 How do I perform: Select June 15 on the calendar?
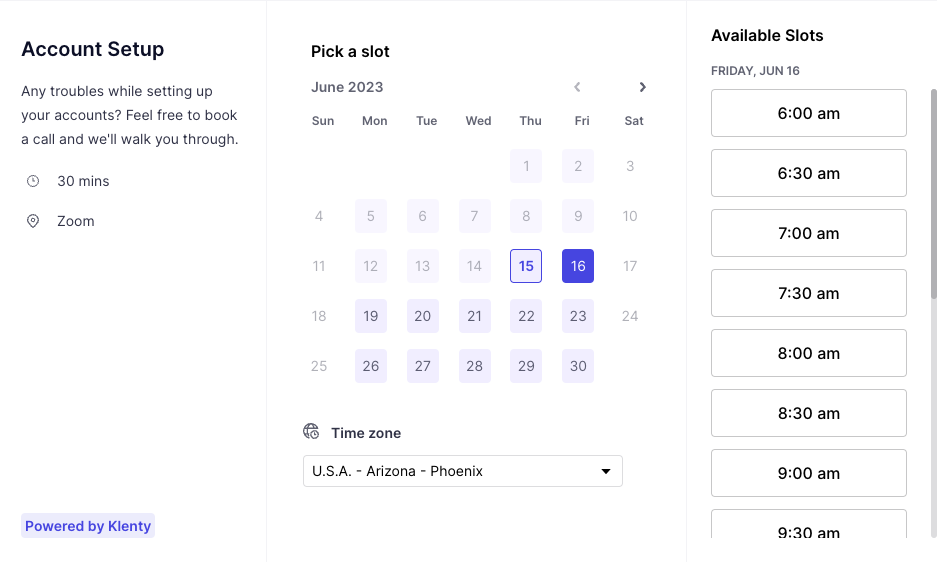526,266
